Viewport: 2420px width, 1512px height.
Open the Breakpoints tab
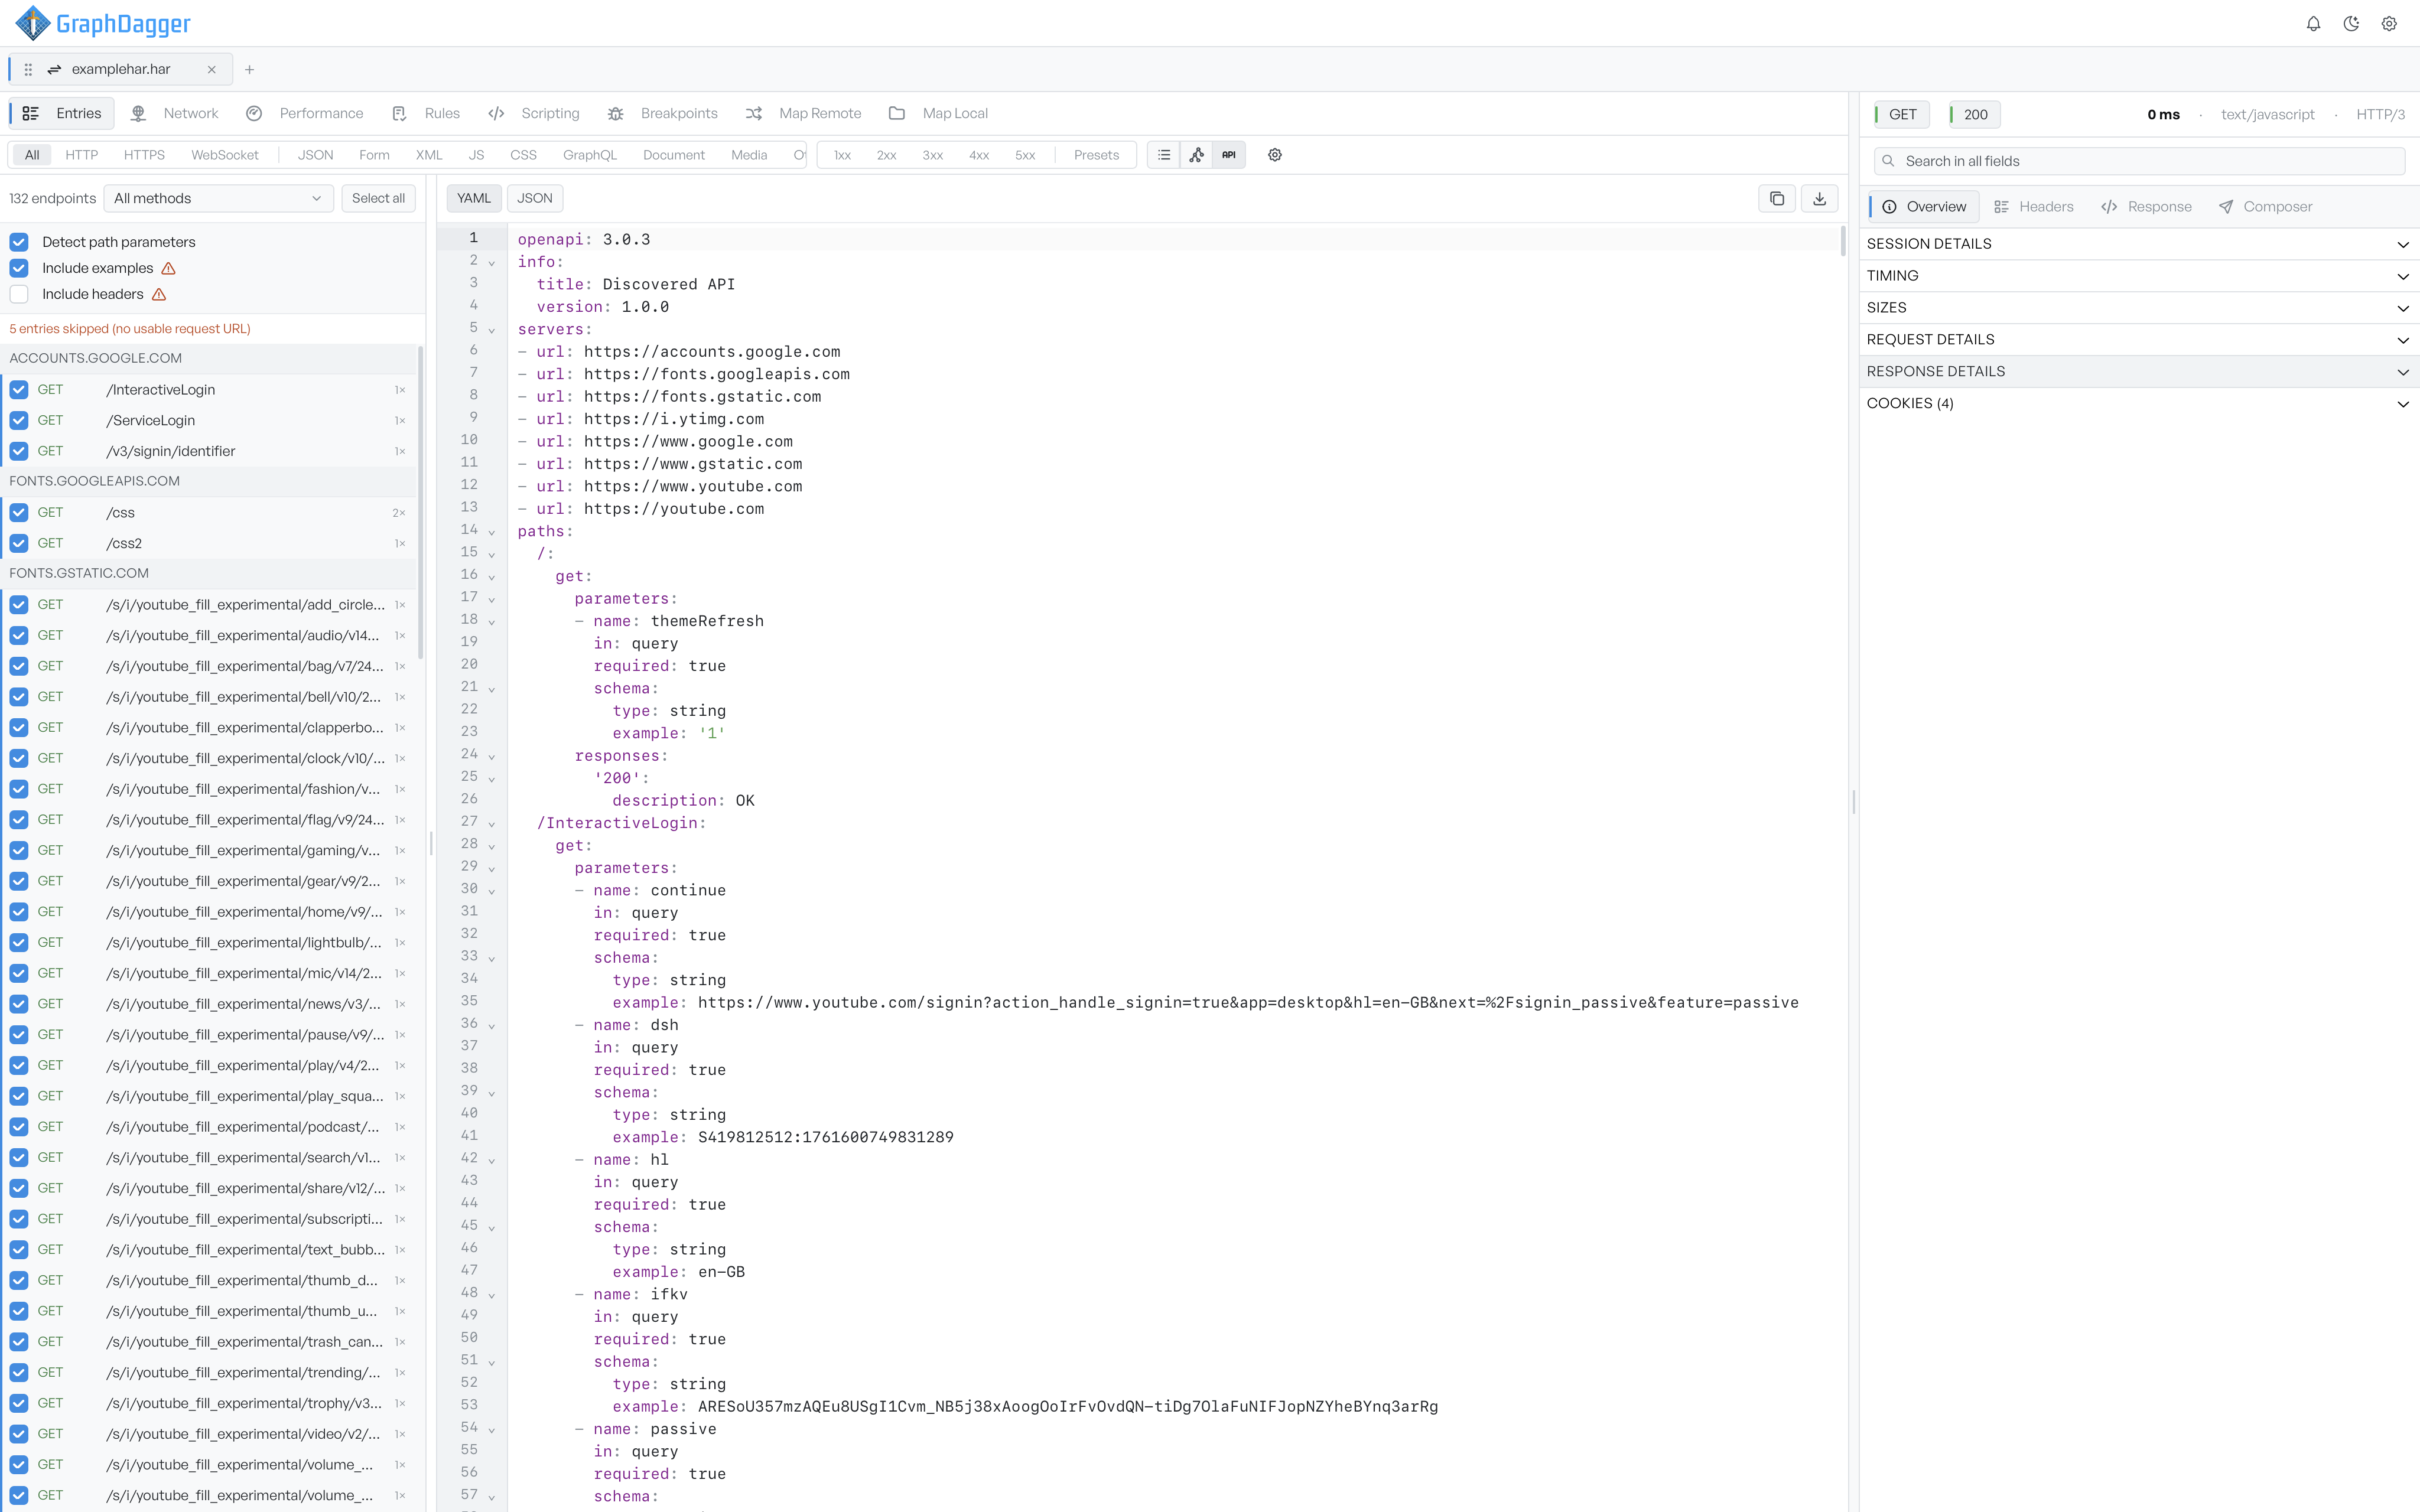663,113
